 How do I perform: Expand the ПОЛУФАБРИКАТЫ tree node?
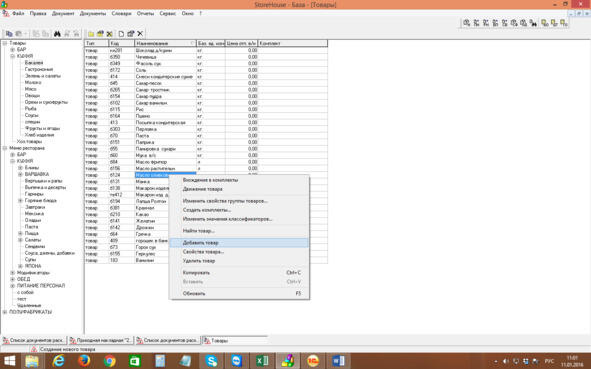5,312
